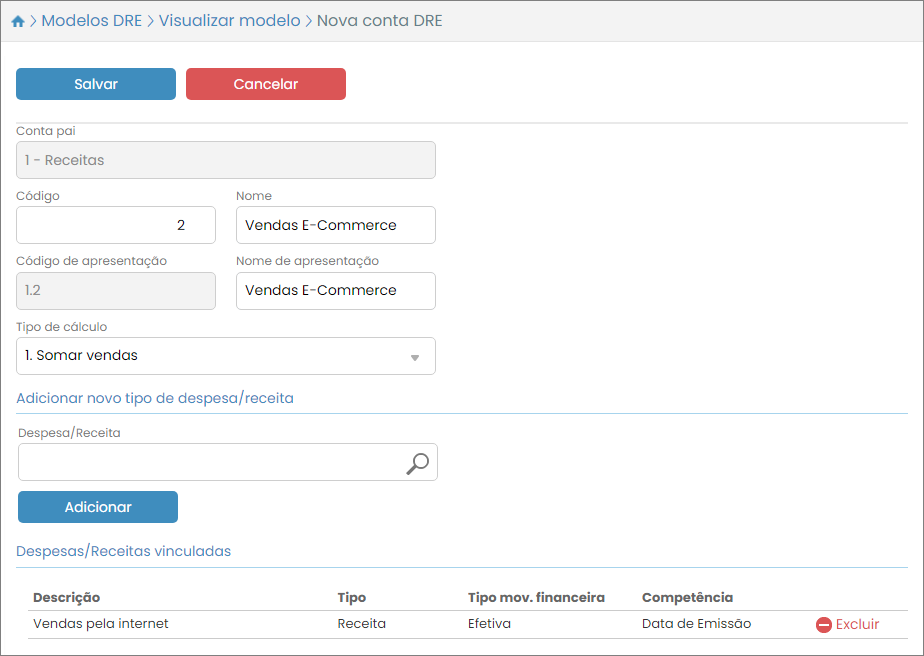Click into the Nome text field
The image size is (924, 656).
336,225
